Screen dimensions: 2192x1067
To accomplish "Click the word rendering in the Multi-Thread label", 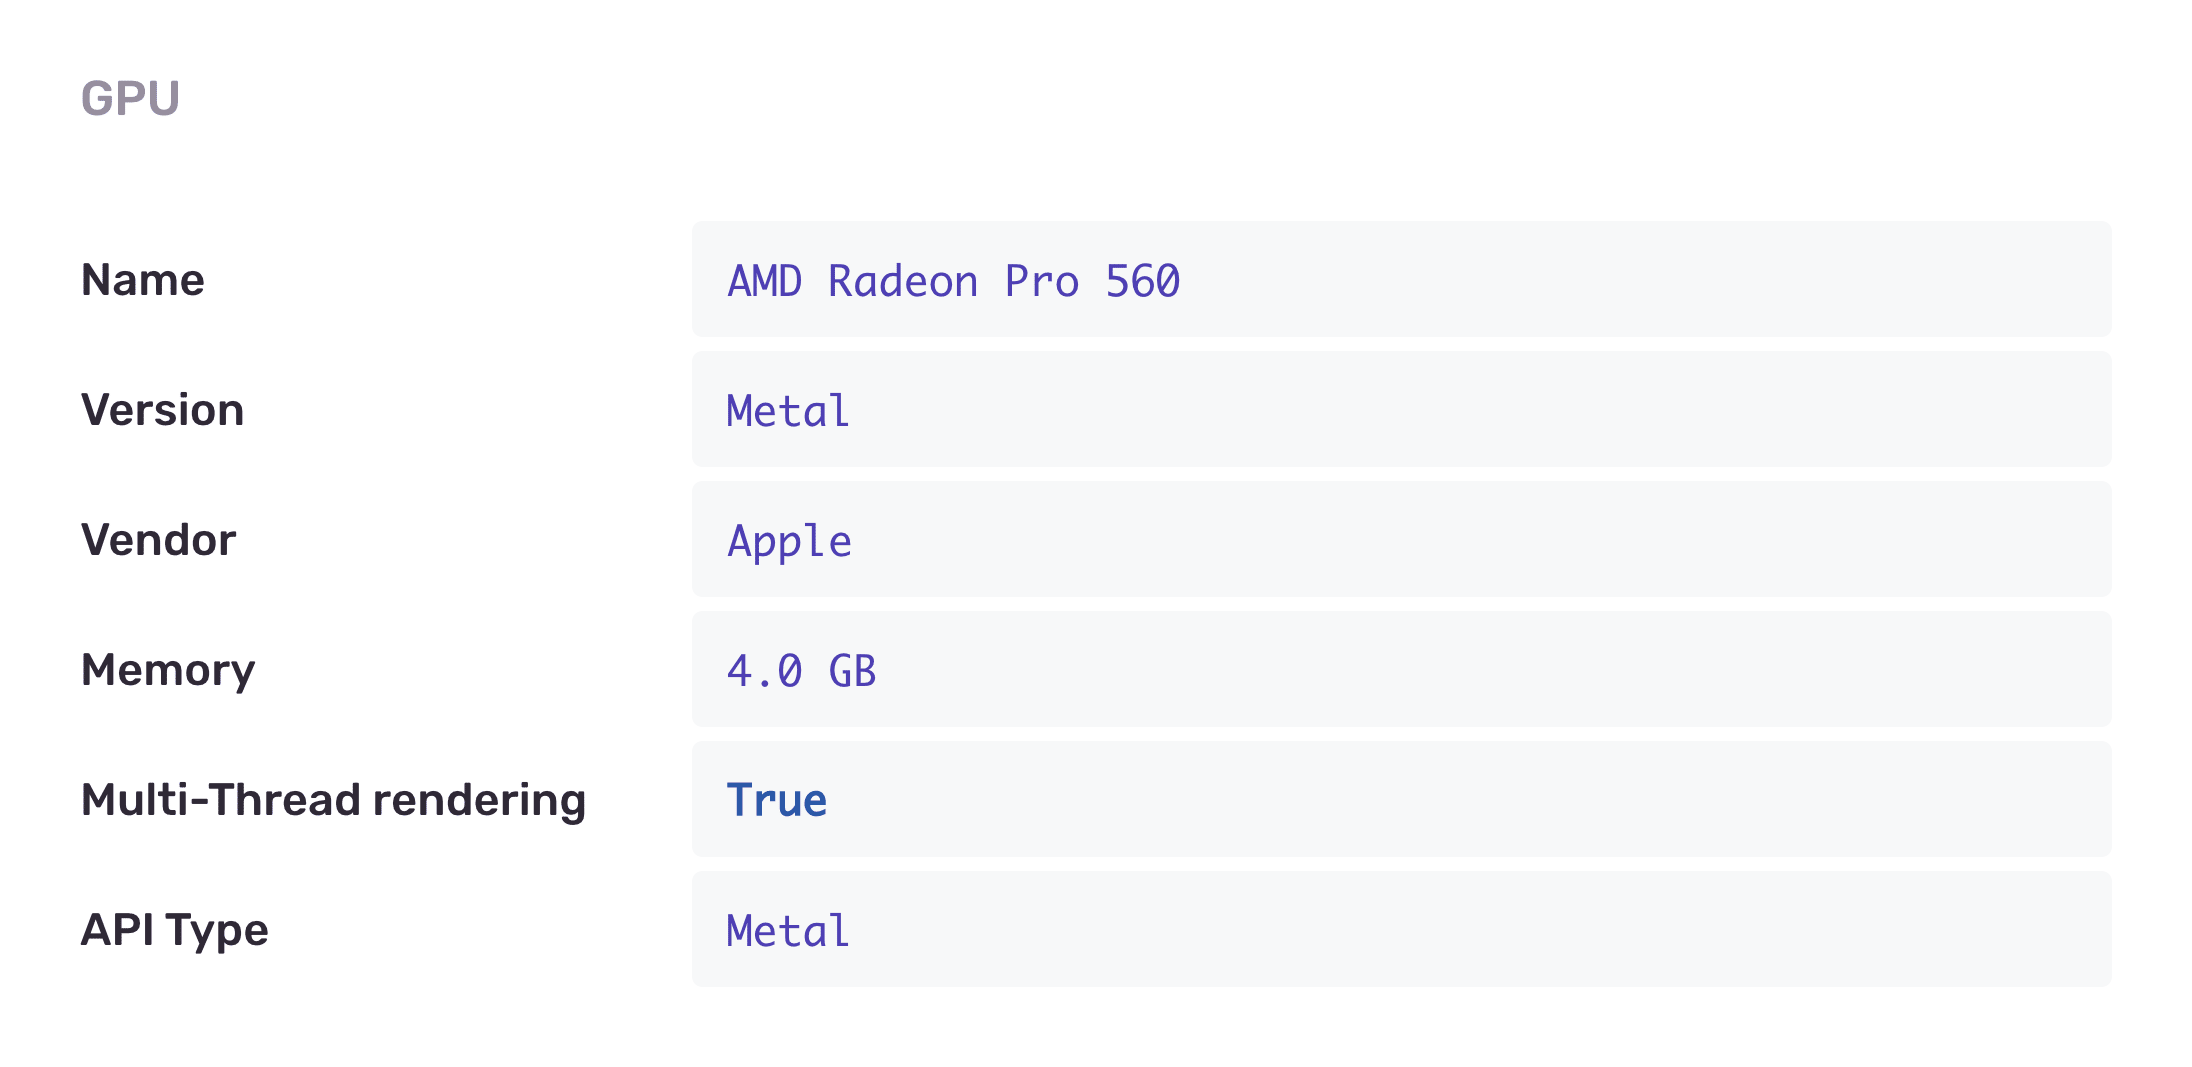I will (479, 800).
